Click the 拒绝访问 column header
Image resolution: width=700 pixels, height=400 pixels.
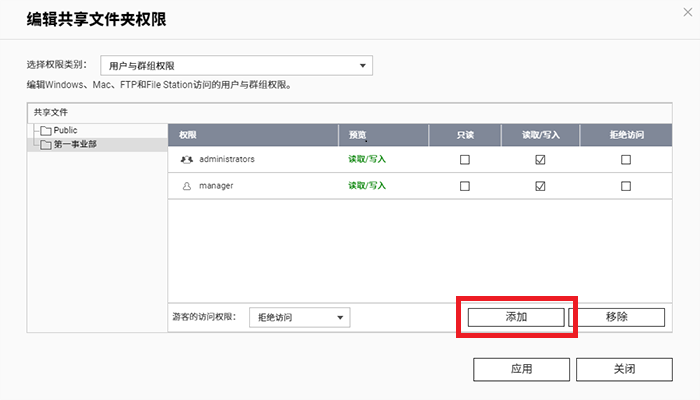(626, 135)
